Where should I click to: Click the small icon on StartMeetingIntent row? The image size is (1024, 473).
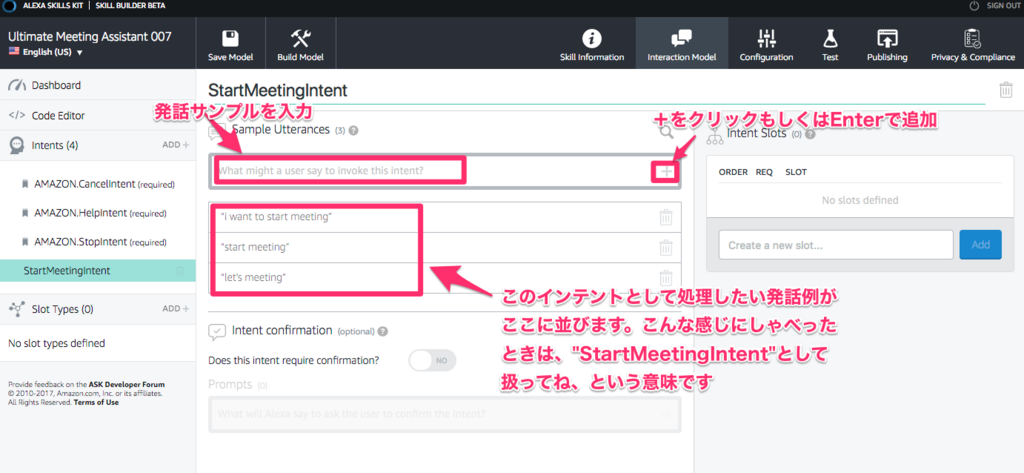180,270
